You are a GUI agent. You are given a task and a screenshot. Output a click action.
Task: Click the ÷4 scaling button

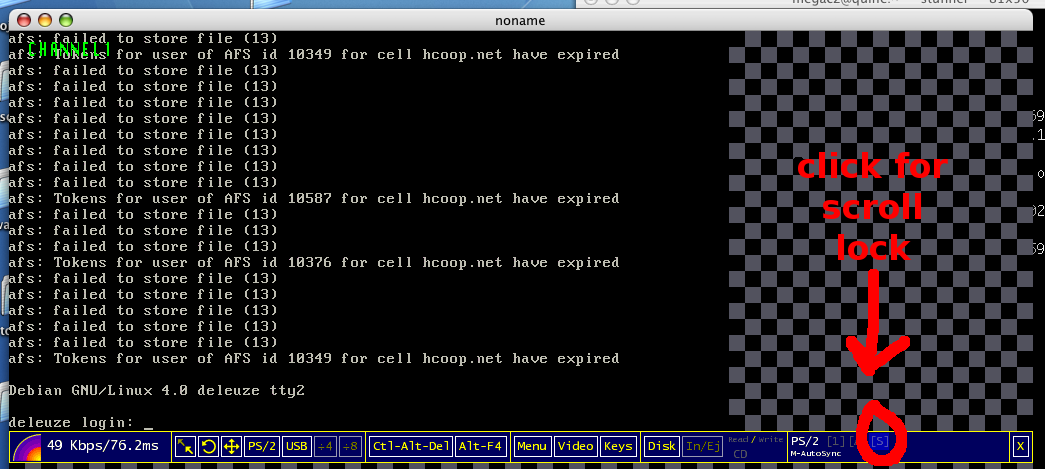[326, 446]
